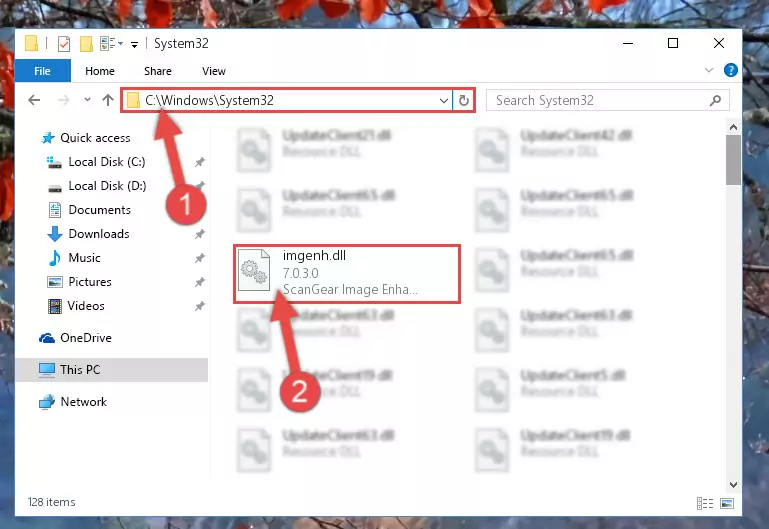
Task: Click the pin icon next to Local Disk (C:)
Action: (x=200, y=162)
